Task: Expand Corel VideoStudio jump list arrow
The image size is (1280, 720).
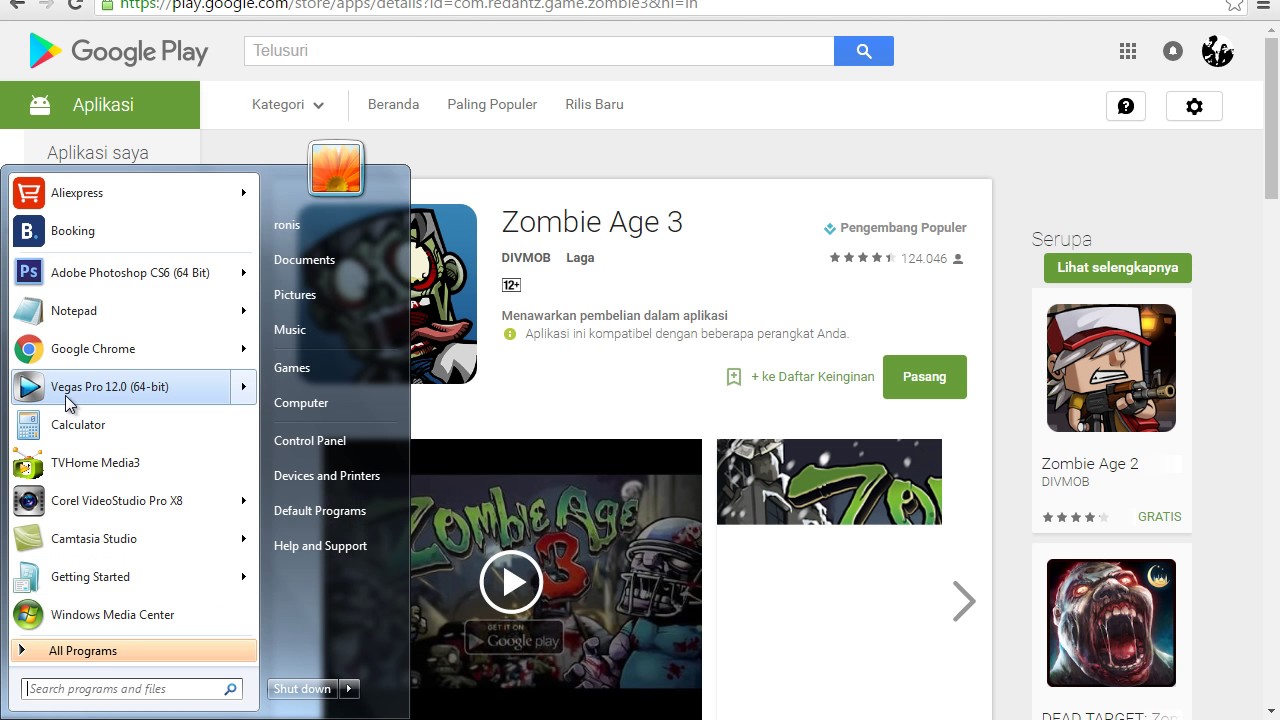Action: coord(243,501)
